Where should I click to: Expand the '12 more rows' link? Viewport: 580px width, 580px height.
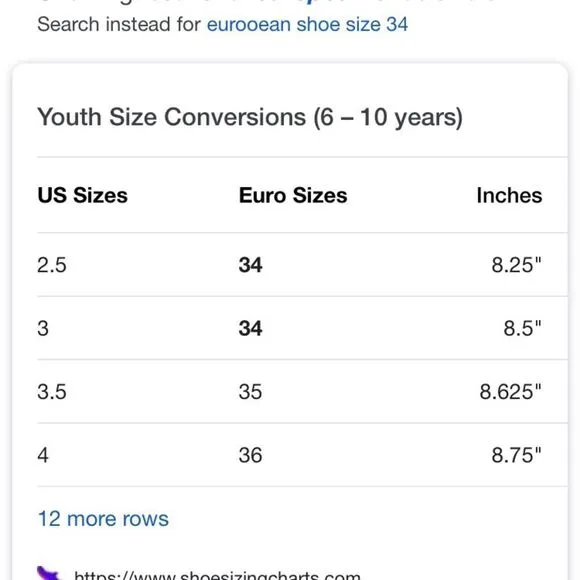pos(103,518)
